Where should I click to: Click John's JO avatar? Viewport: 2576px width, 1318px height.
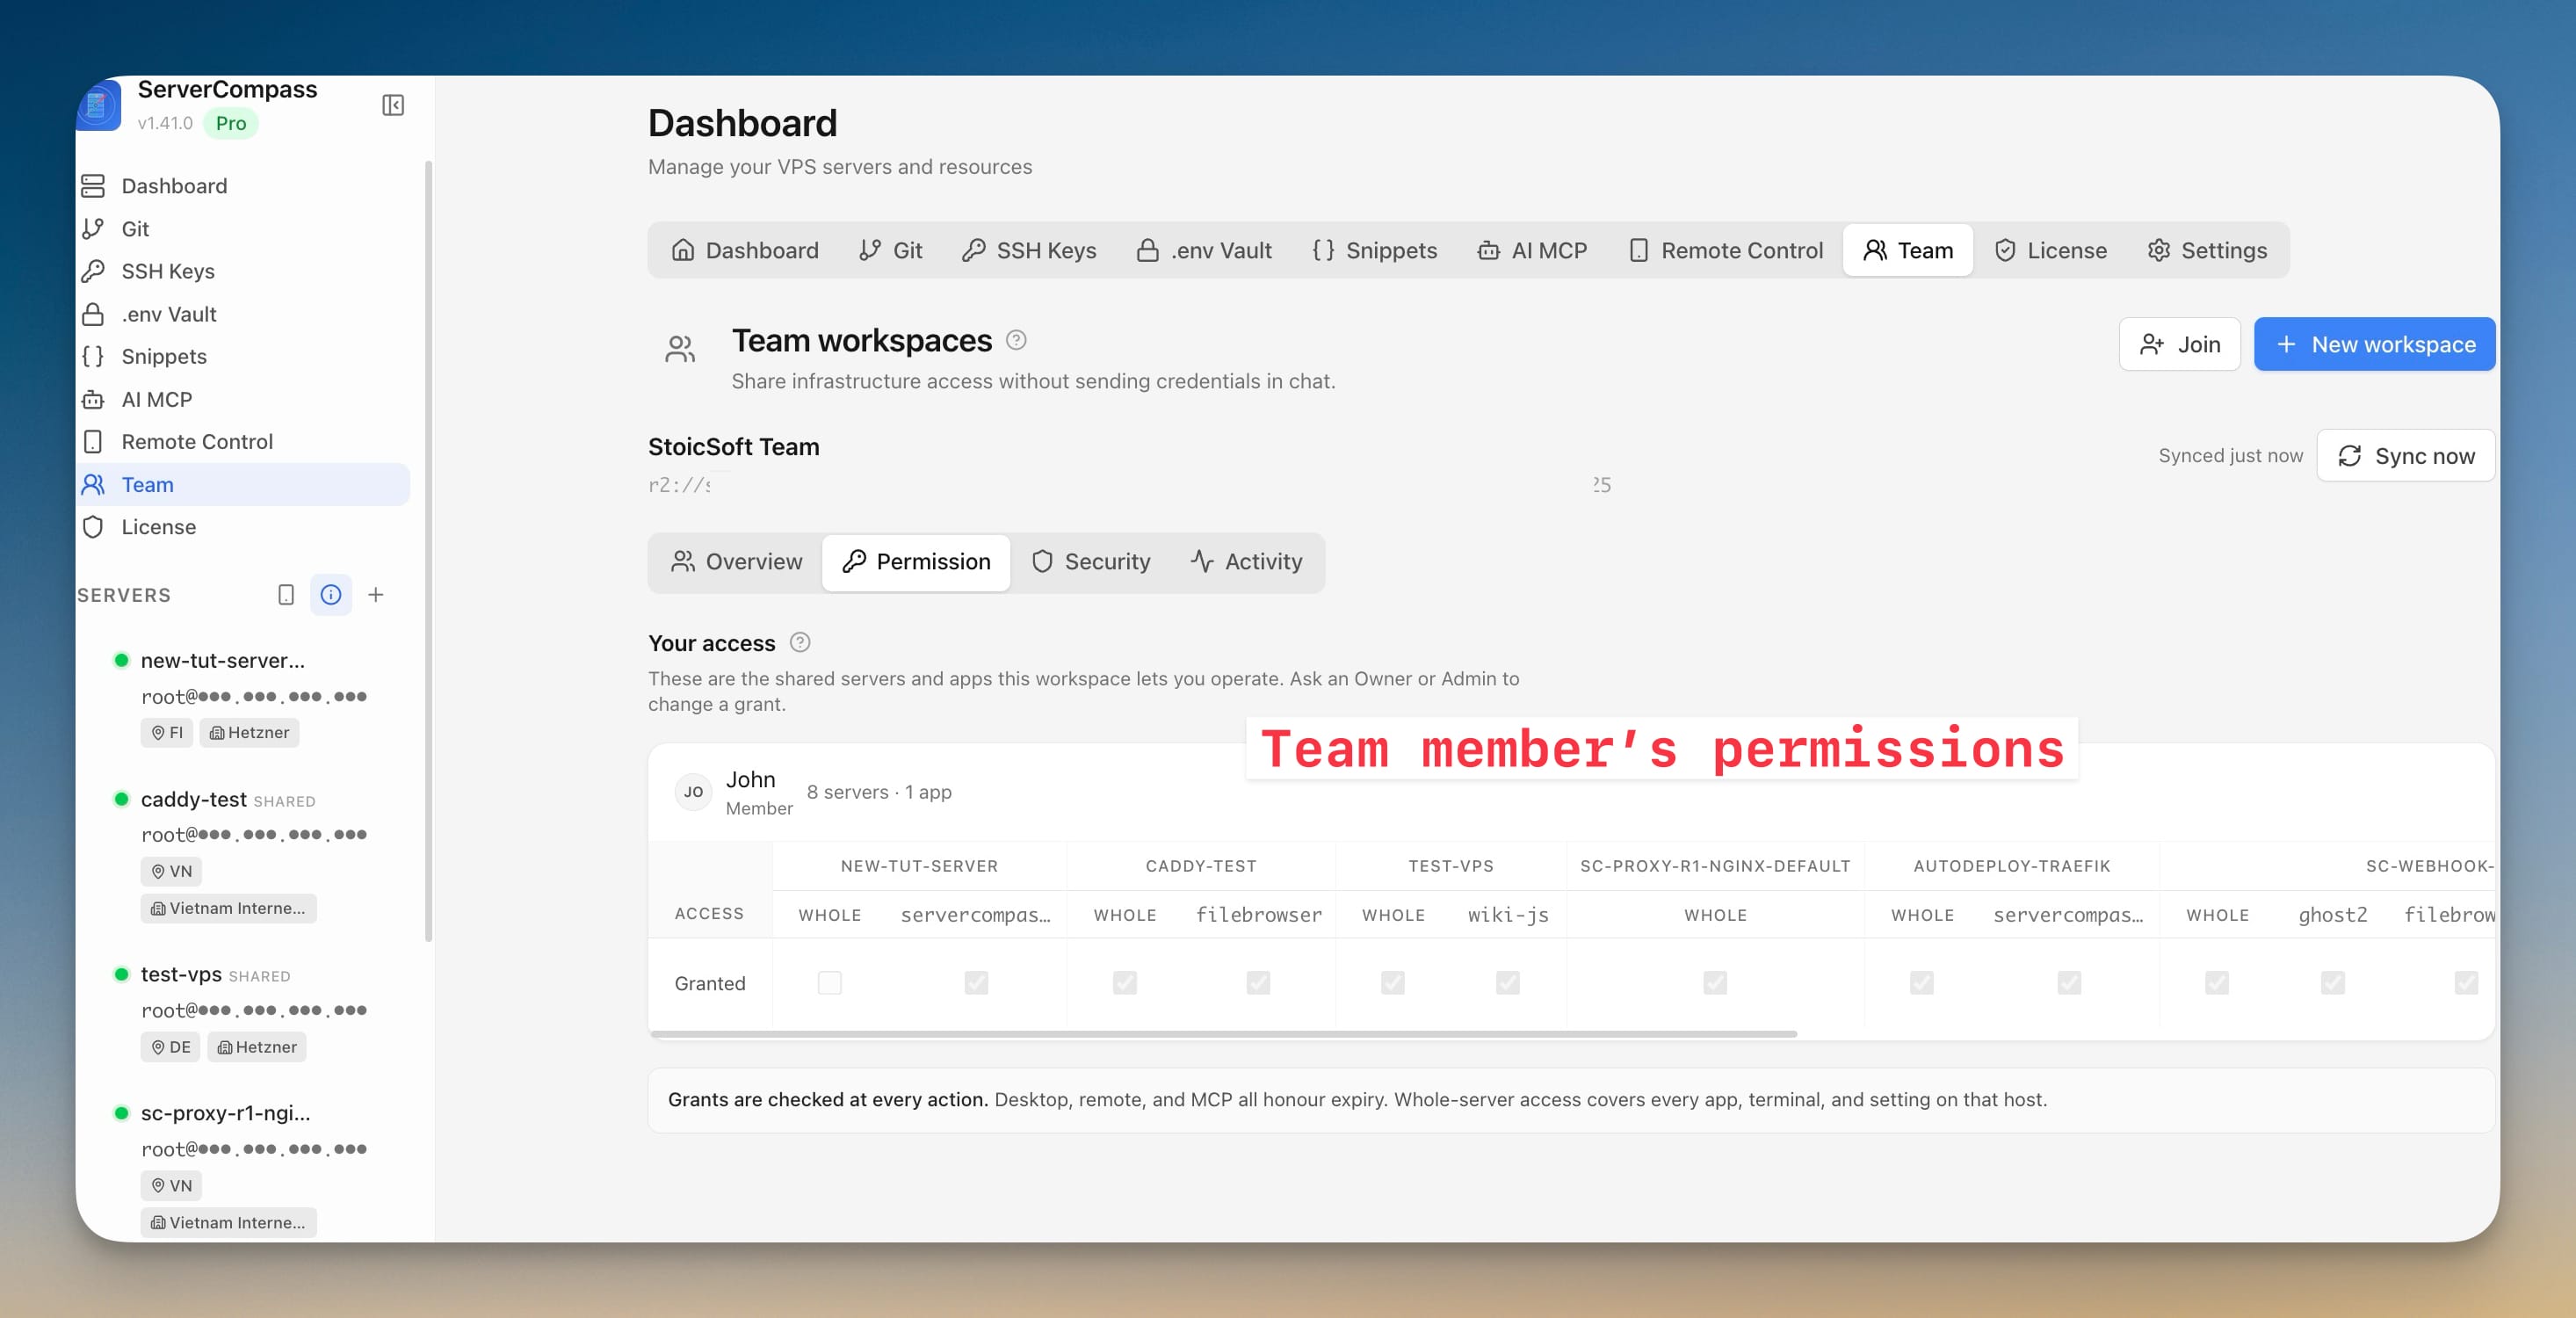[693, 792]
